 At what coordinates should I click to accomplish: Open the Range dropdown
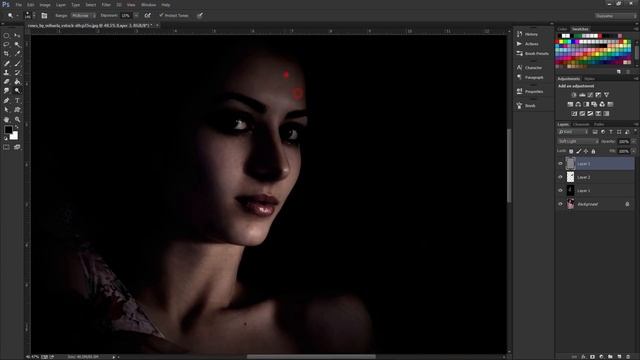click(x=83, y=16)
